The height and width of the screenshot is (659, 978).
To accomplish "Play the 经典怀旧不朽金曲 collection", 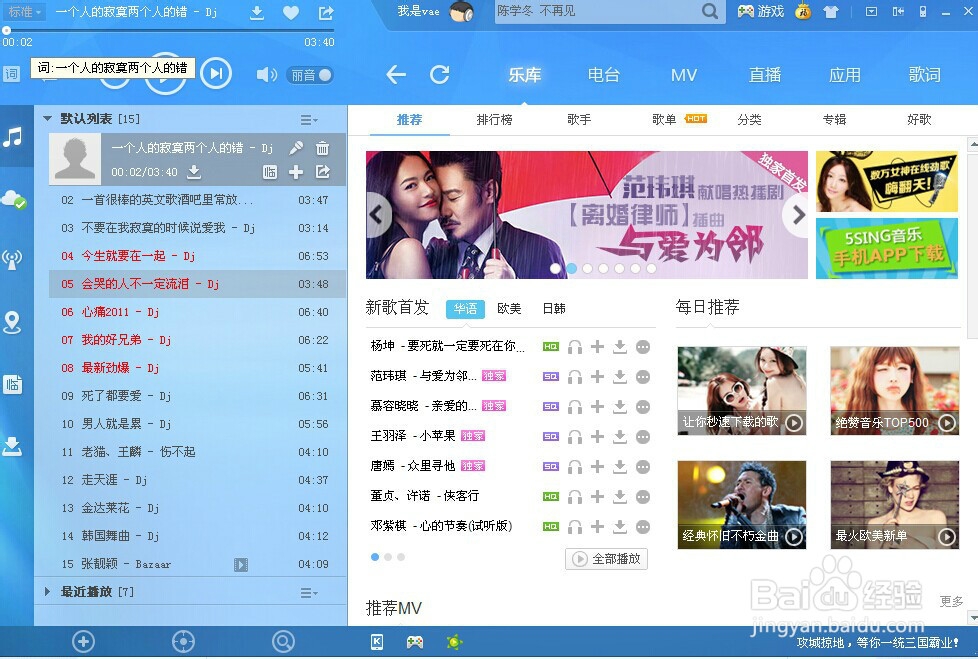I will click(x=793, y=537).
